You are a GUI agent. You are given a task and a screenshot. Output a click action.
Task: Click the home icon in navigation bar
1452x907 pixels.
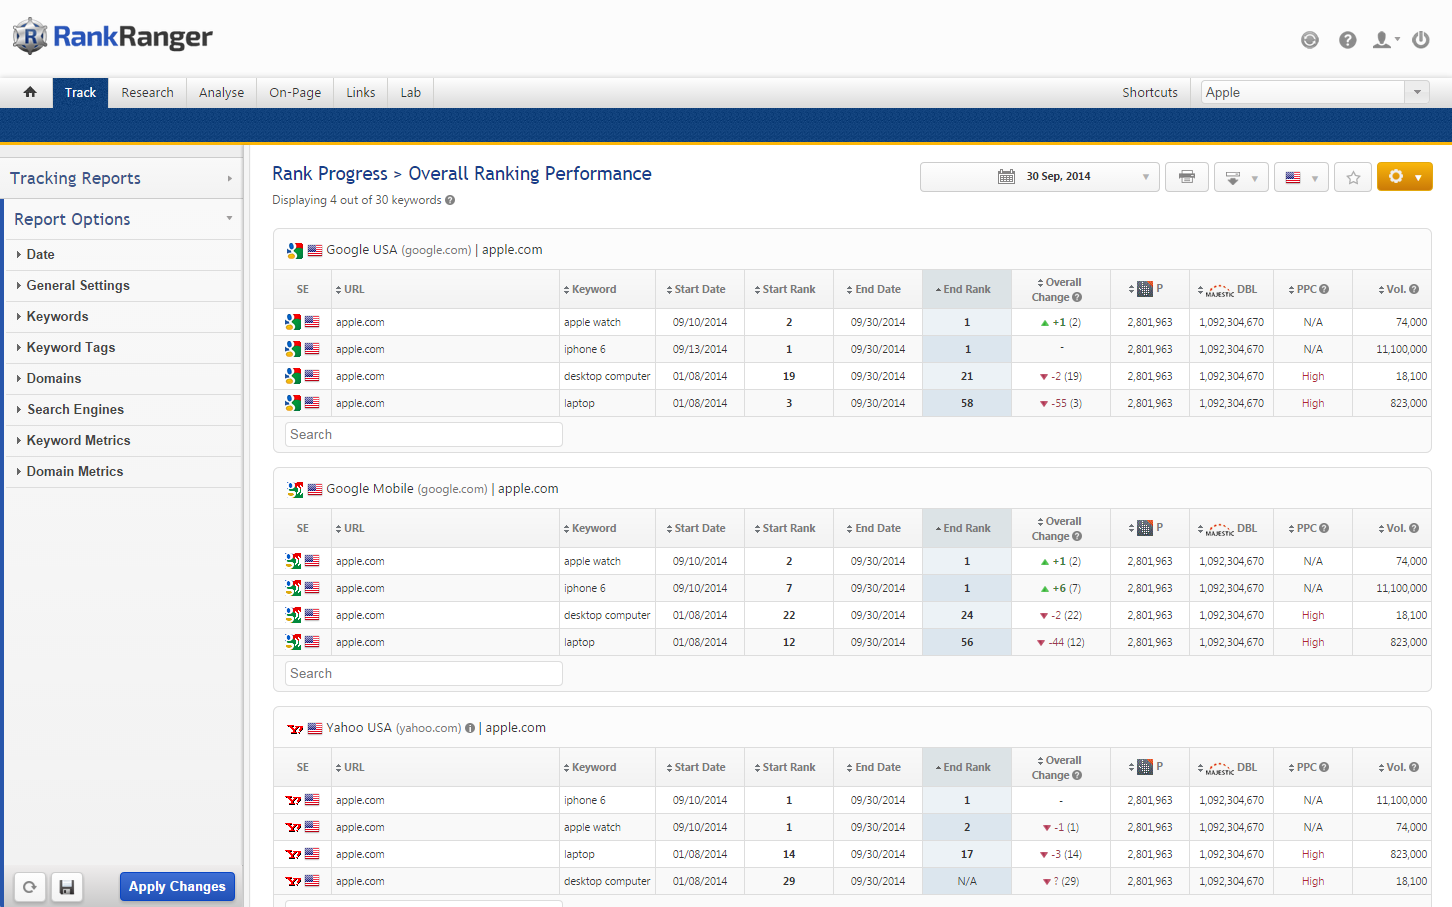[x=30, y=92]
